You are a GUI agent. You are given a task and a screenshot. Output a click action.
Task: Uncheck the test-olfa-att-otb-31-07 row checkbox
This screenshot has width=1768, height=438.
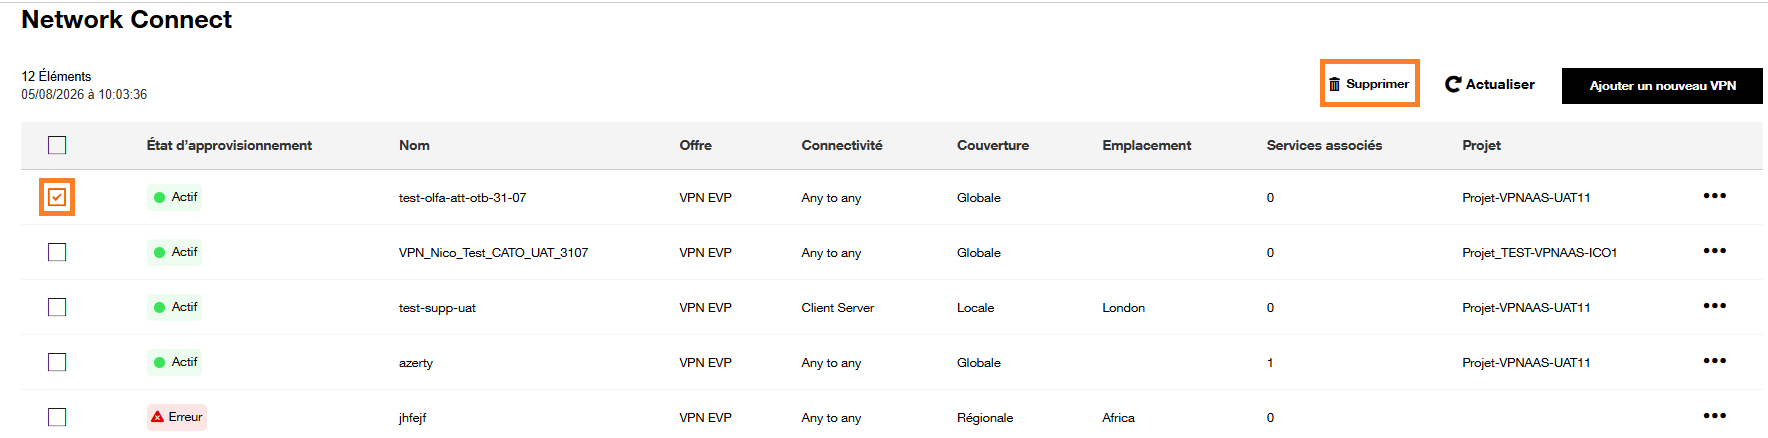[x=57, y=197]
